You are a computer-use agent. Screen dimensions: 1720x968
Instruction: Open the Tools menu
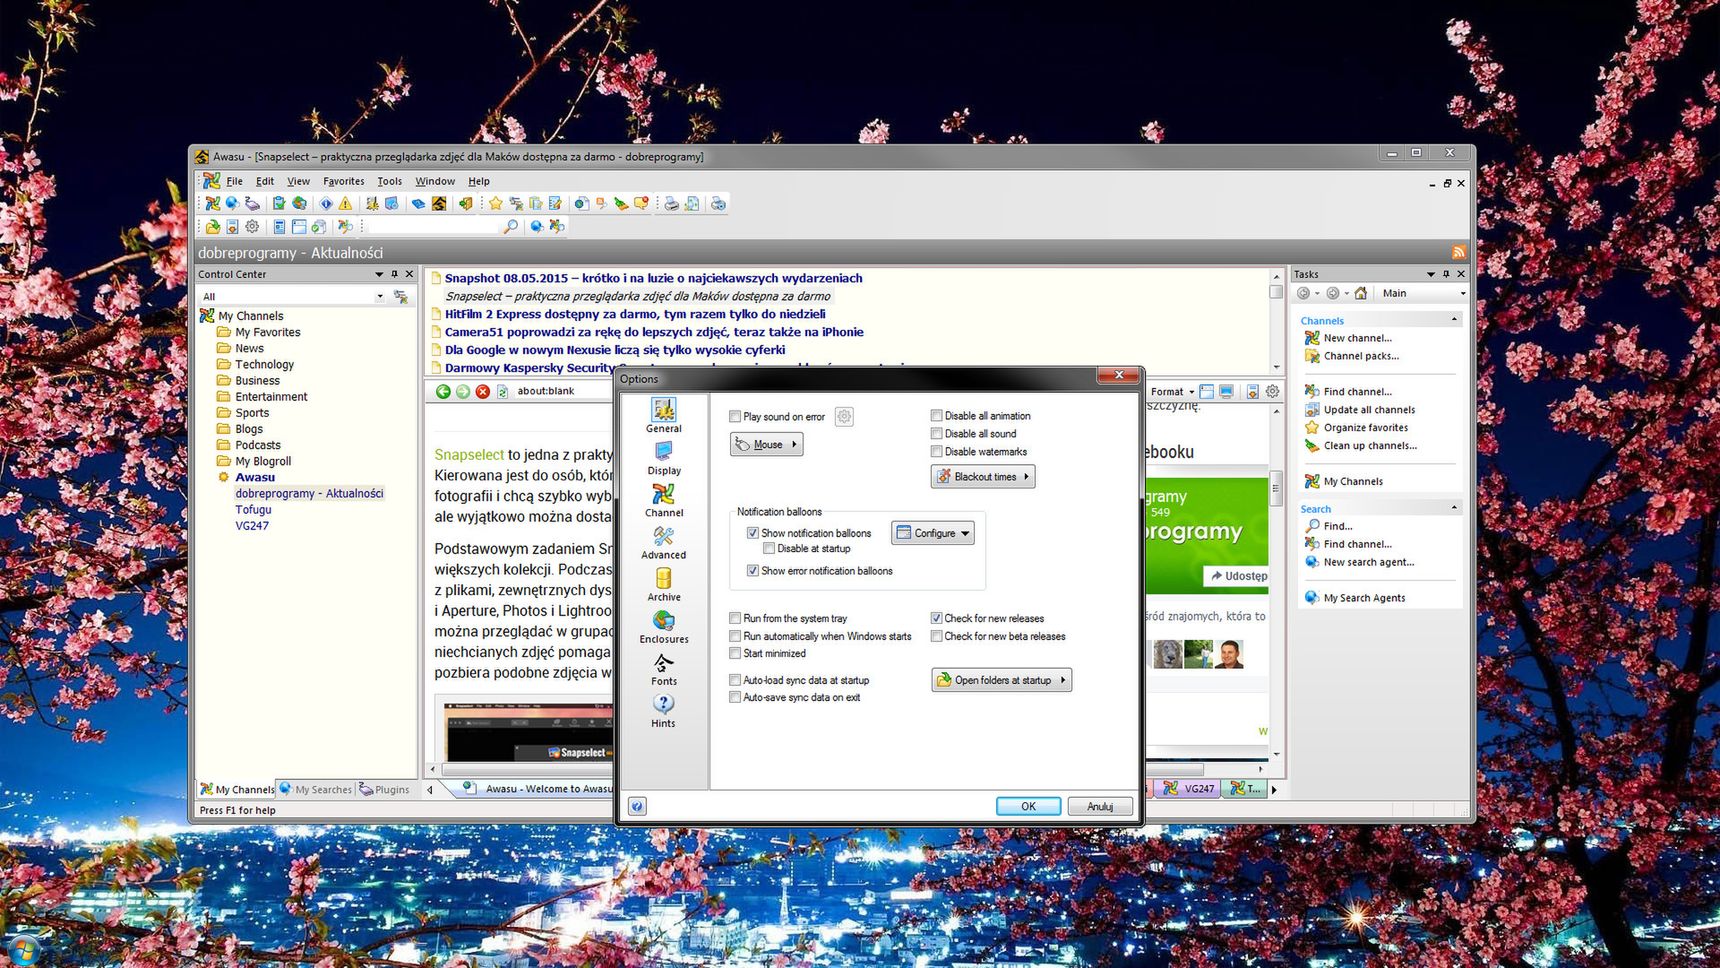tap(389, 181)
